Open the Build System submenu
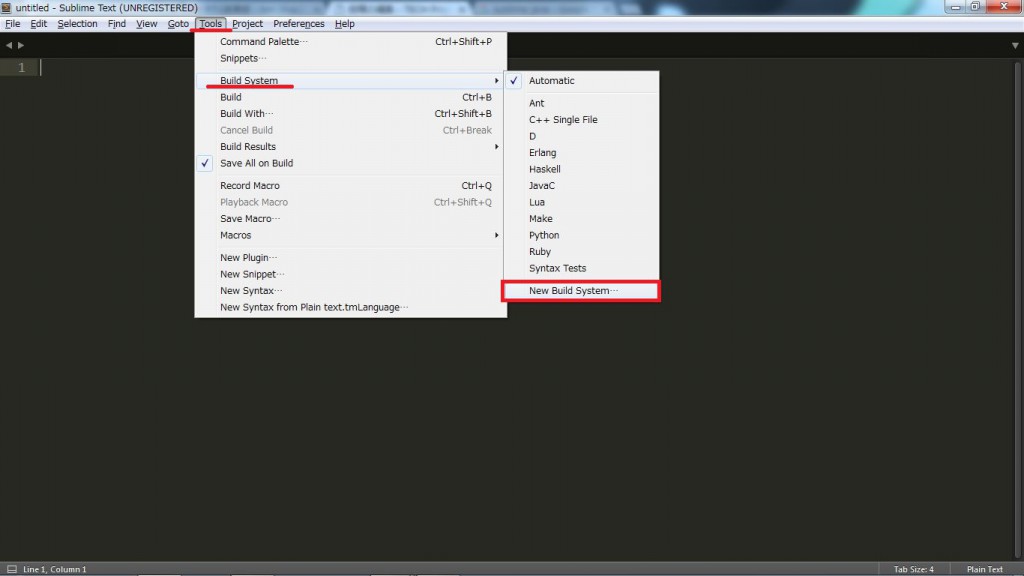Image resolution: width=1024 pixels, height=576 pixels. pyautogui.click(x=248, y=80)
